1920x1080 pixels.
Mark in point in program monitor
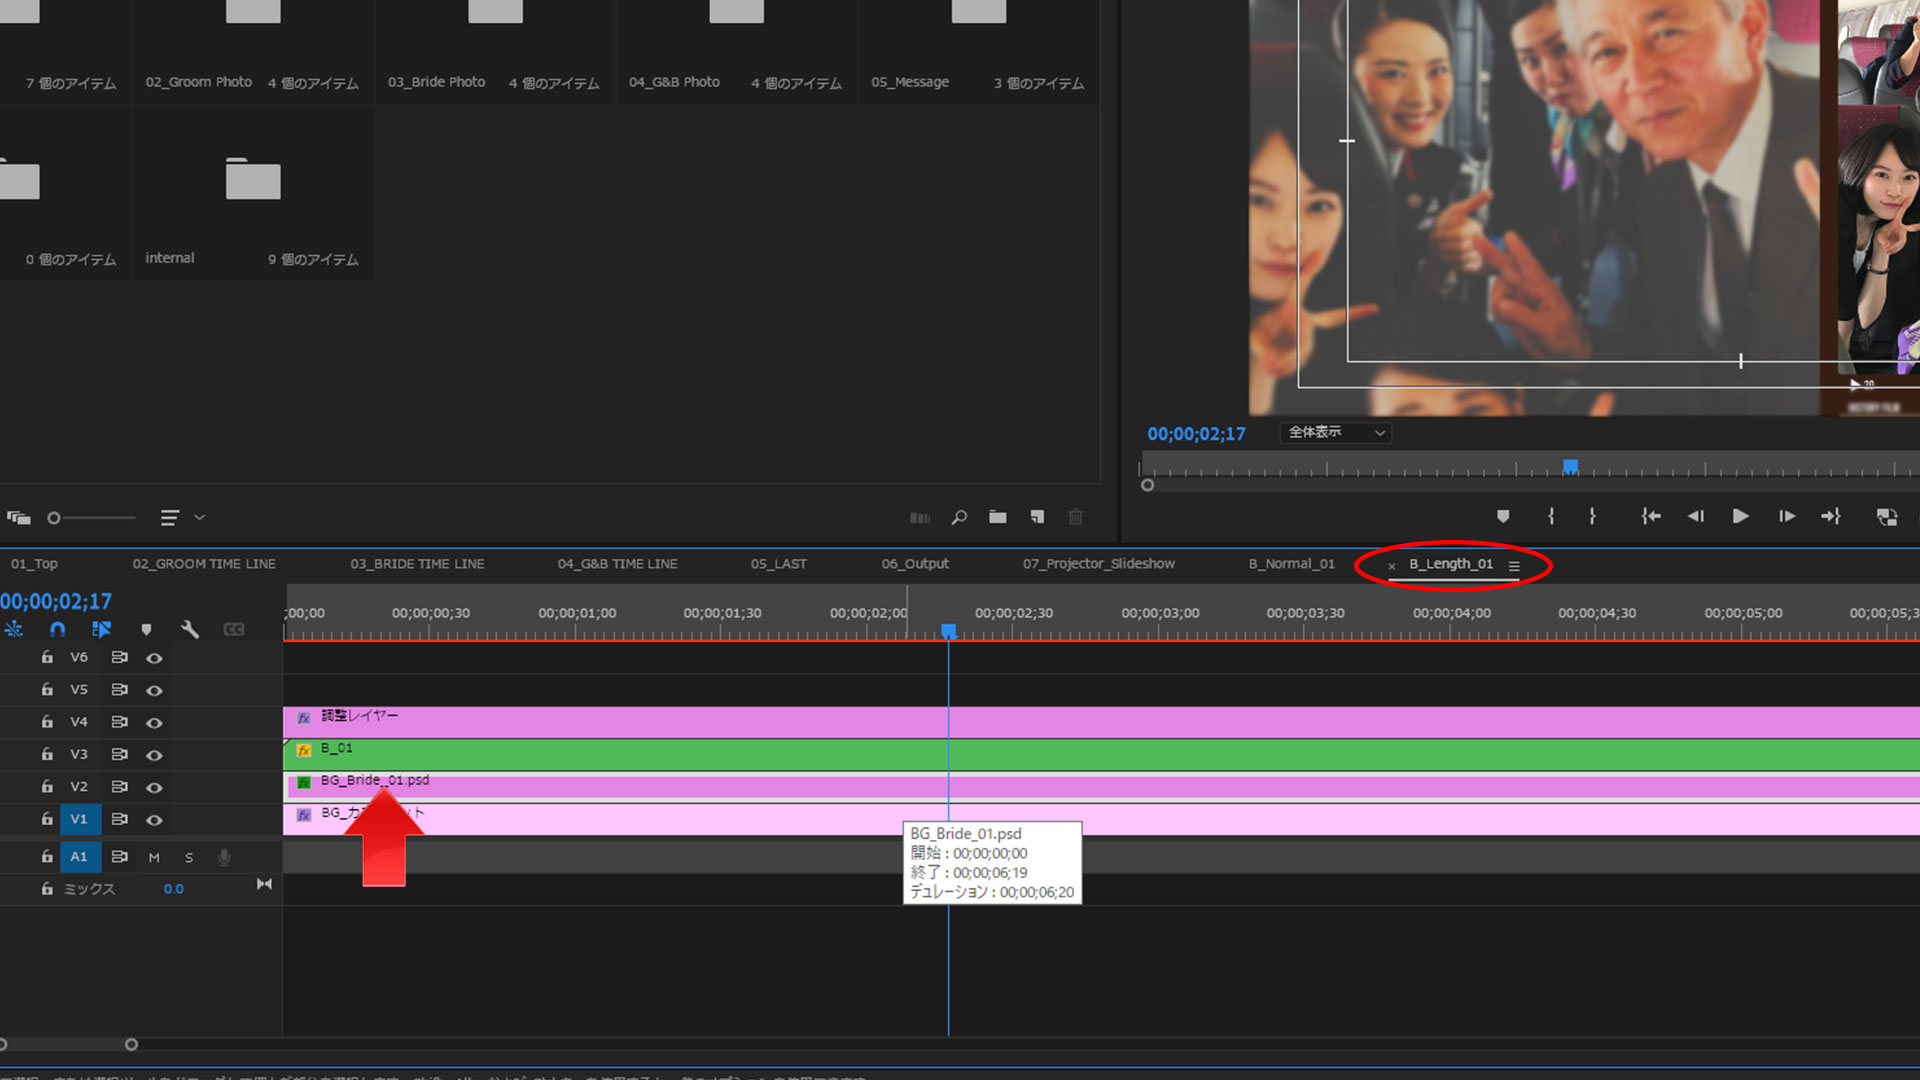1551,516
